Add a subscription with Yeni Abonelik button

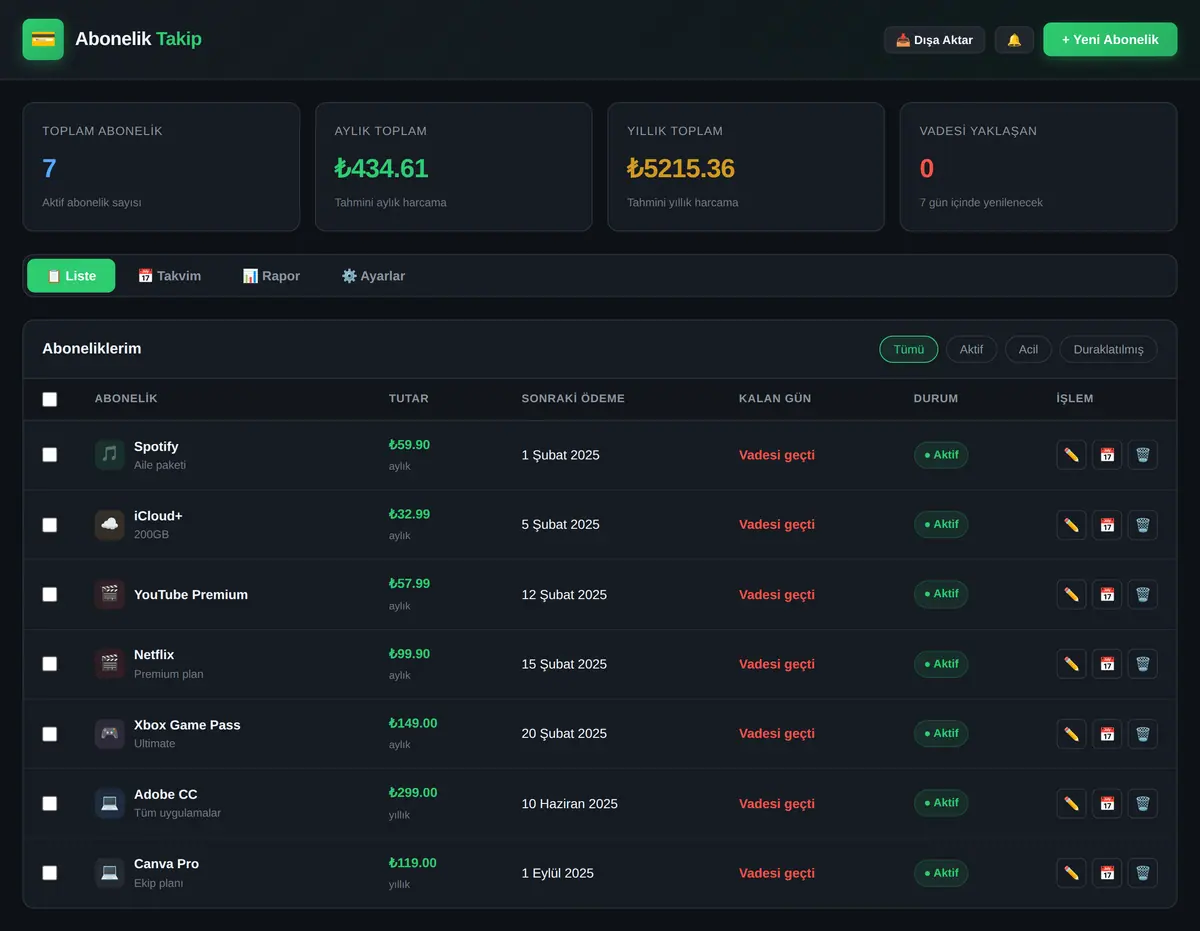1110,40
